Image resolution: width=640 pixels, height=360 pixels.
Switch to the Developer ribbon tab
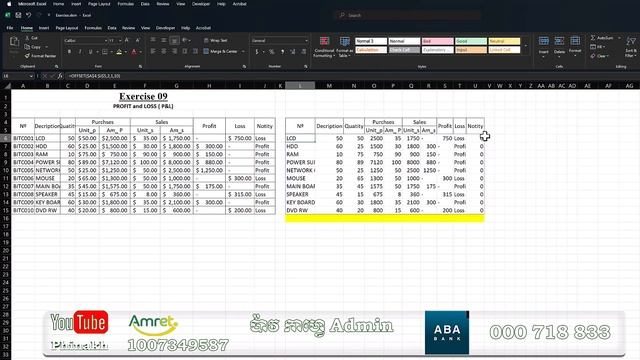(165, 28)
